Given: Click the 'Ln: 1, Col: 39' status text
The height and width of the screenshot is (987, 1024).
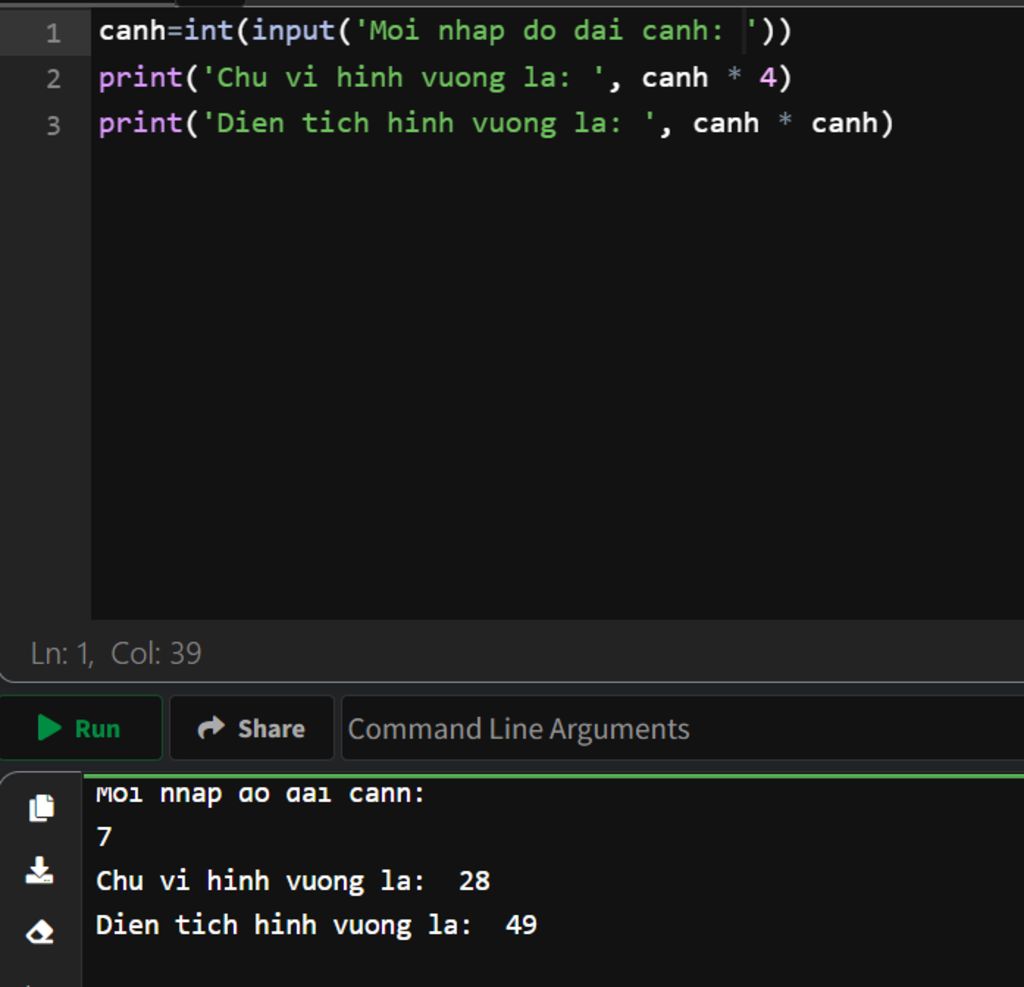Looking at the screenshot, I should click(116, 653).
